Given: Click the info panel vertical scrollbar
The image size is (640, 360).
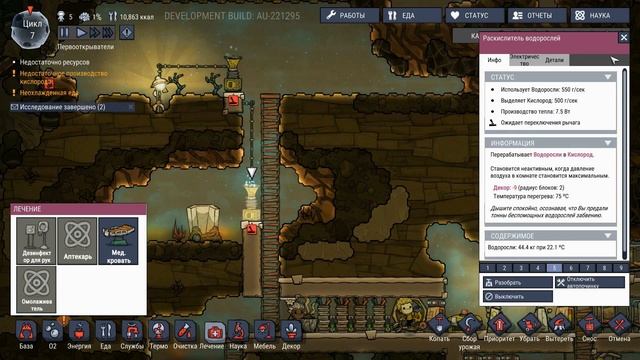Looking at the screenshot, I should point(624,163).
